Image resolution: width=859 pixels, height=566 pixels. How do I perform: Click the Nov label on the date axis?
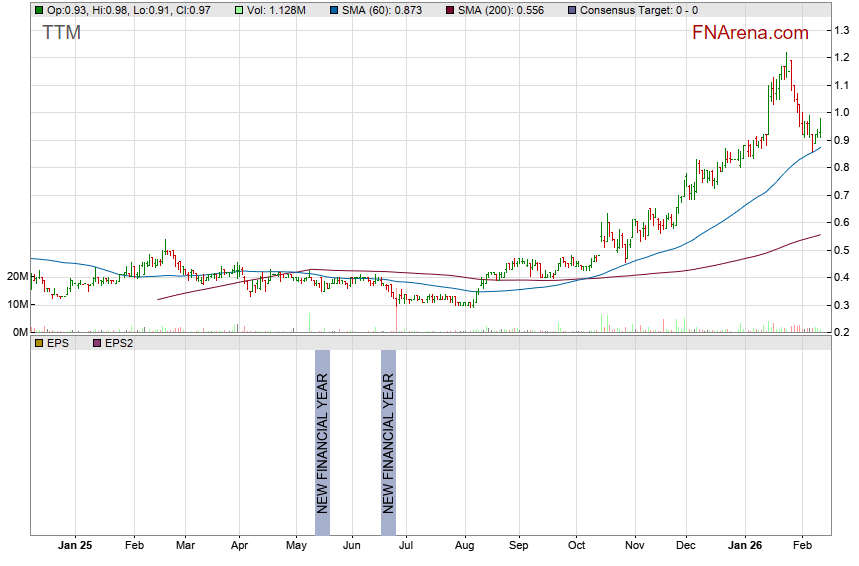pyautogui.click(x=634, y=547)
